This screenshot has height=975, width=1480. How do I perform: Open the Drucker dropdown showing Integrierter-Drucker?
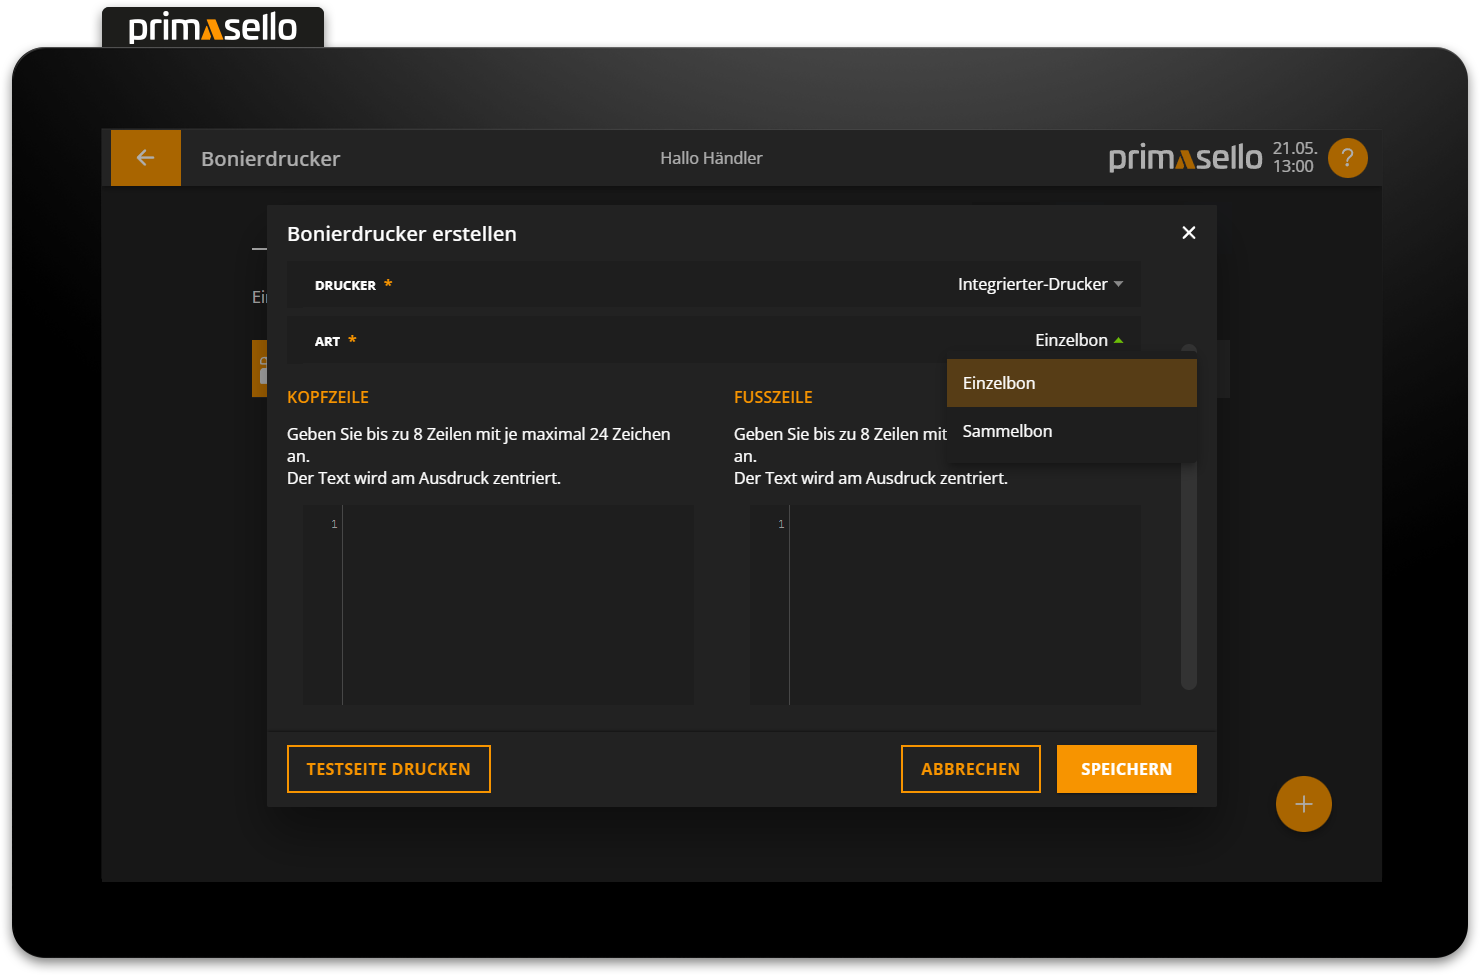[1039, 285]
